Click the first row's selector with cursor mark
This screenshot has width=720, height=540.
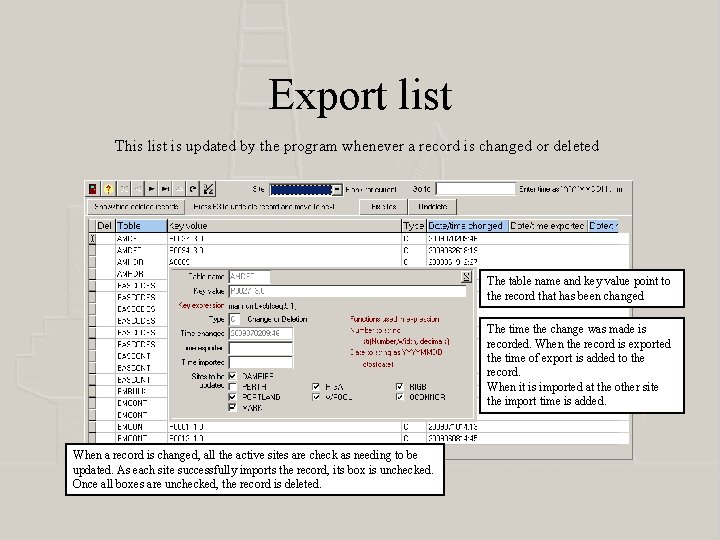(x=92, y=238)
